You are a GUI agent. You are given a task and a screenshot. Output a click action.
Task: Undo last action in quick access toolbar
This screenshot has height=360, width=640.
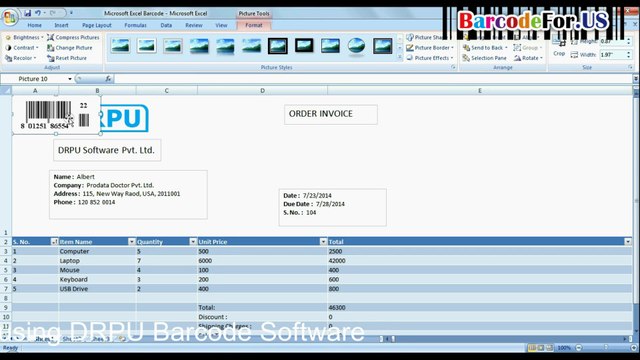coord(38,13)
